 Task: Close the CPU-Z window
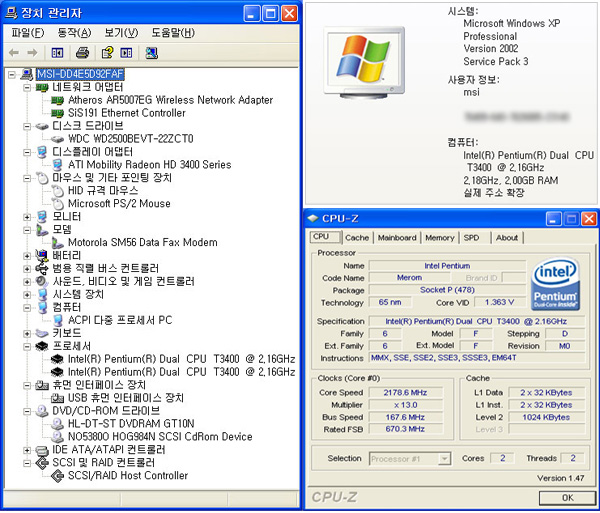point(589,219)
